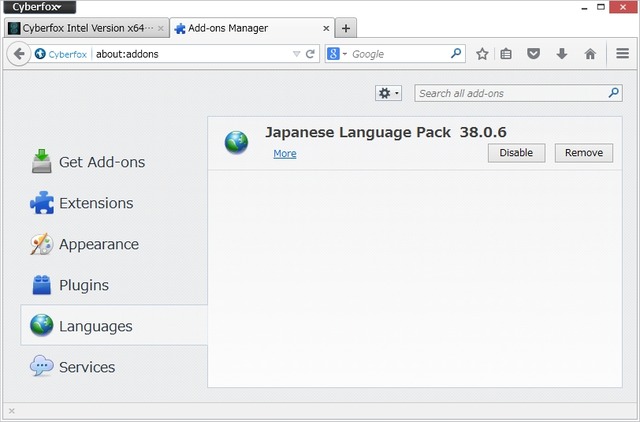Click the search bar magnifier icon
This screenshot has height=422, width=640.
pos(456,53)
